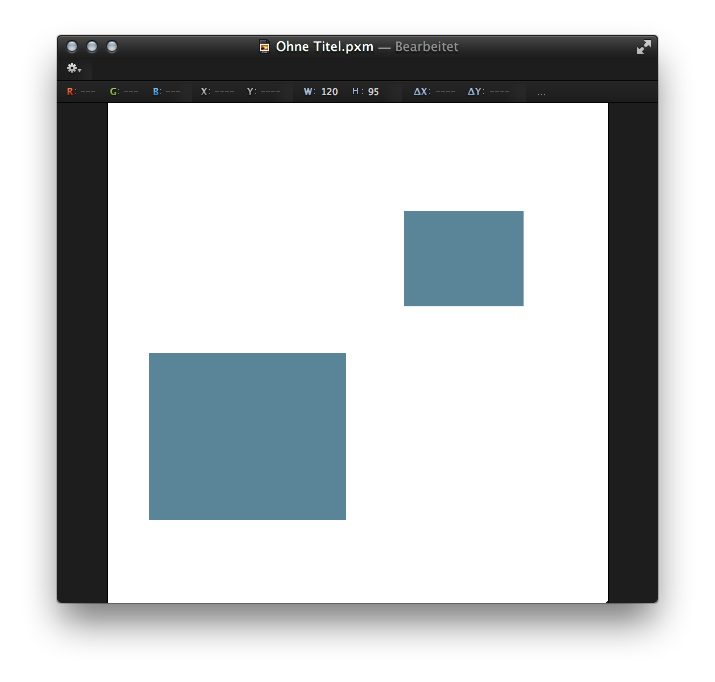Image resolution: width=715 pixels, height=682 pixels.
Task: Click the Y coordinate readout
Action: 263,92
